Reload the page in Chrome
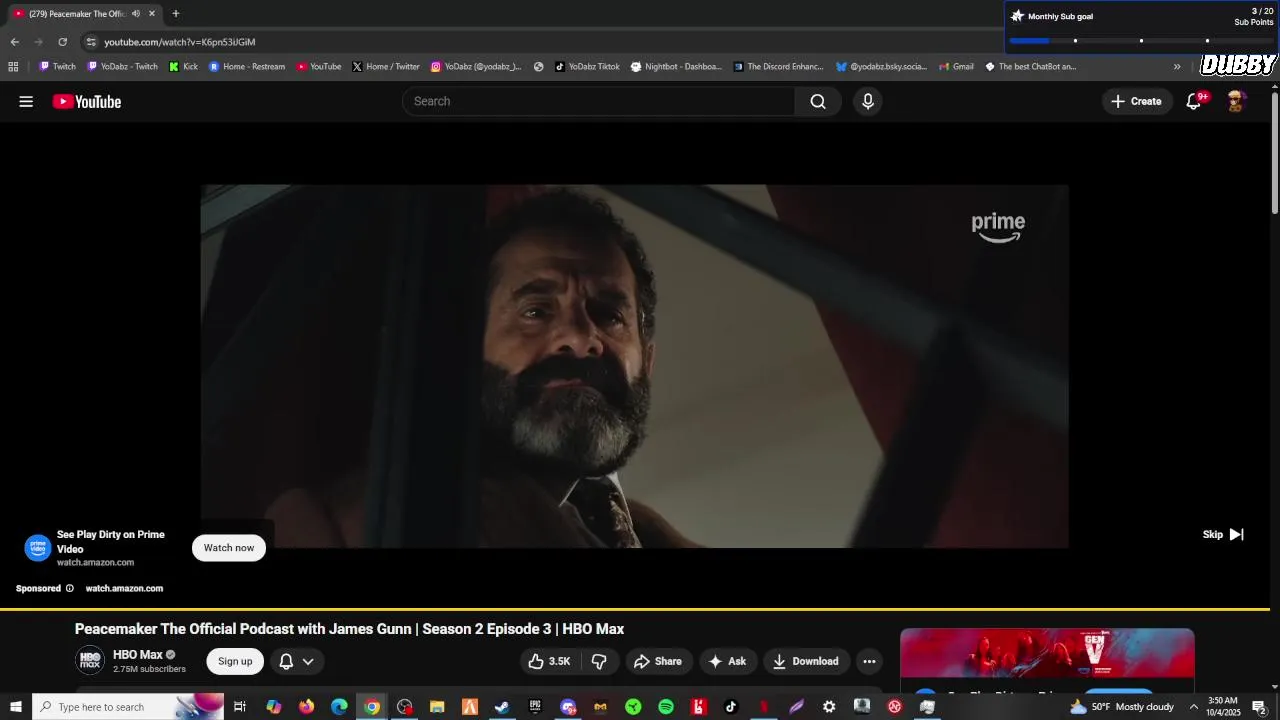 (62, 42)
